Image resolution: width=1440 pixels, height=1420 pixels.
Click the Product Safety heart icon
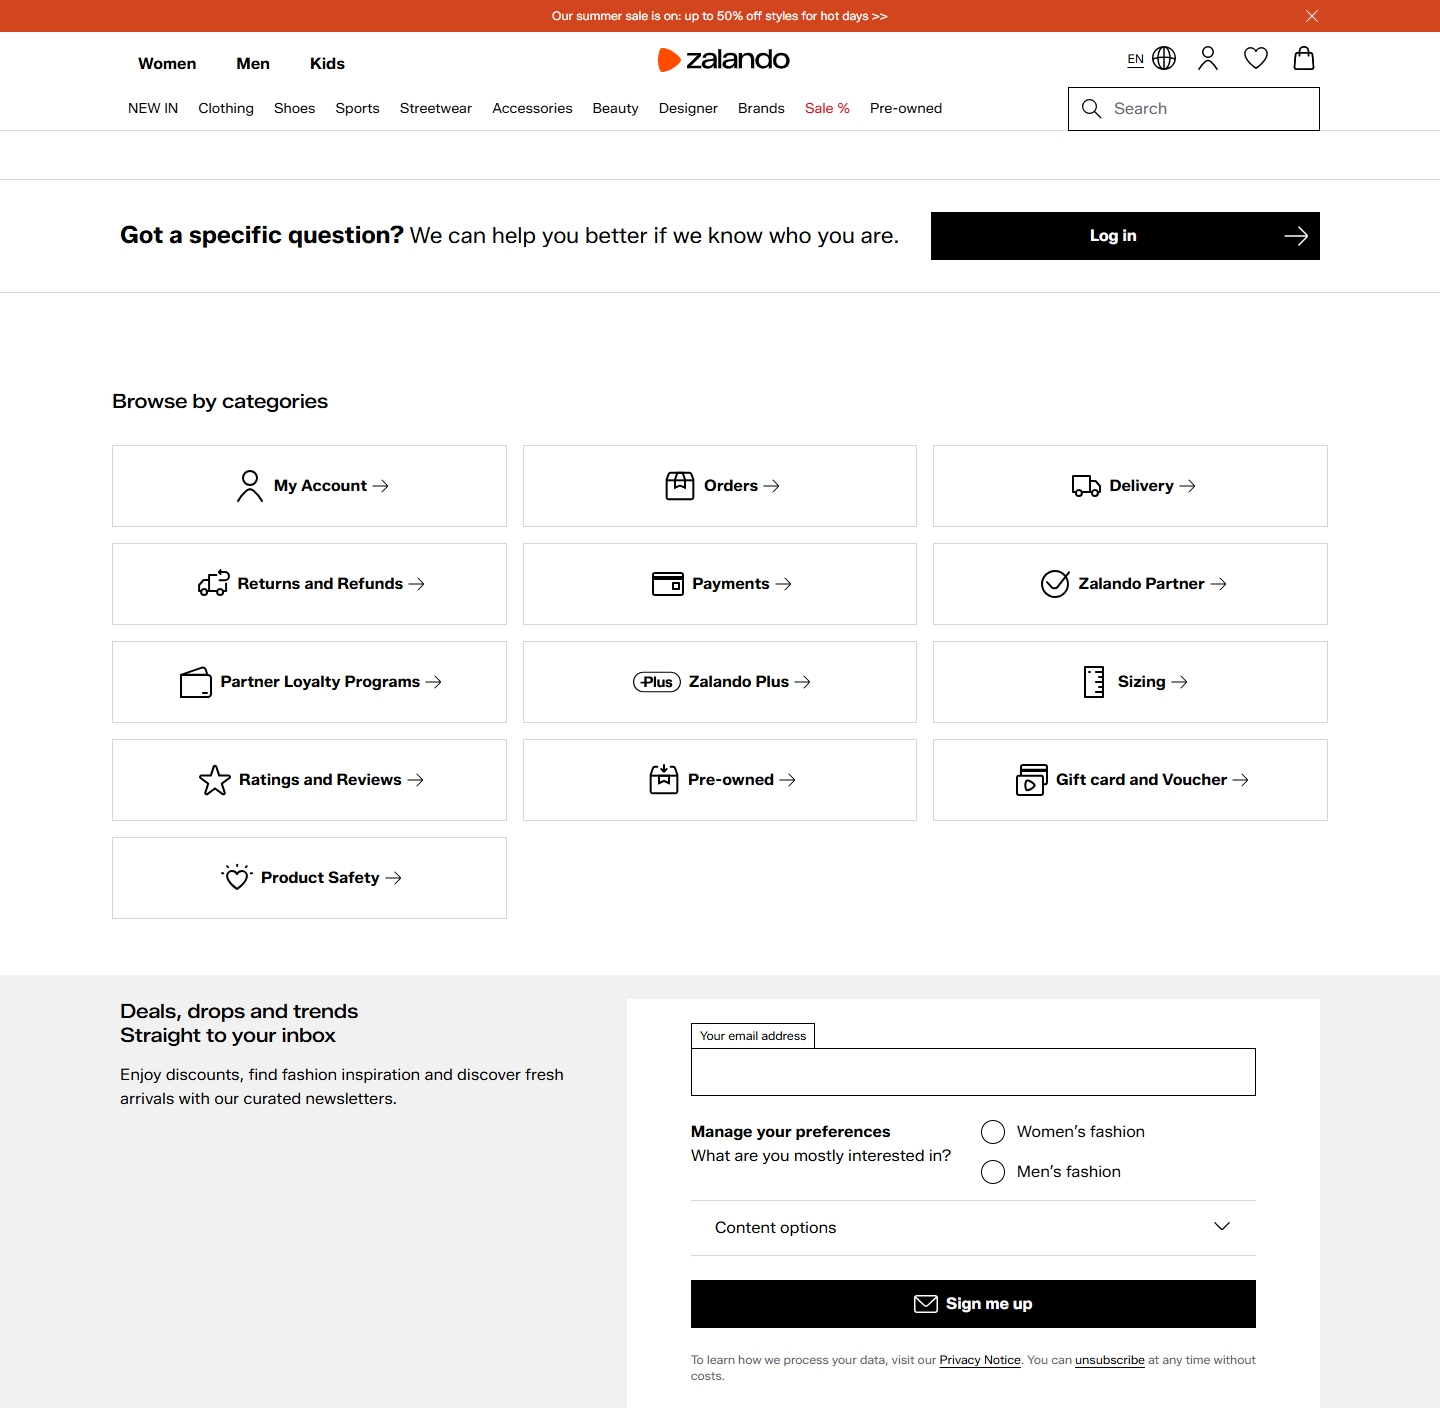[237, 878]
